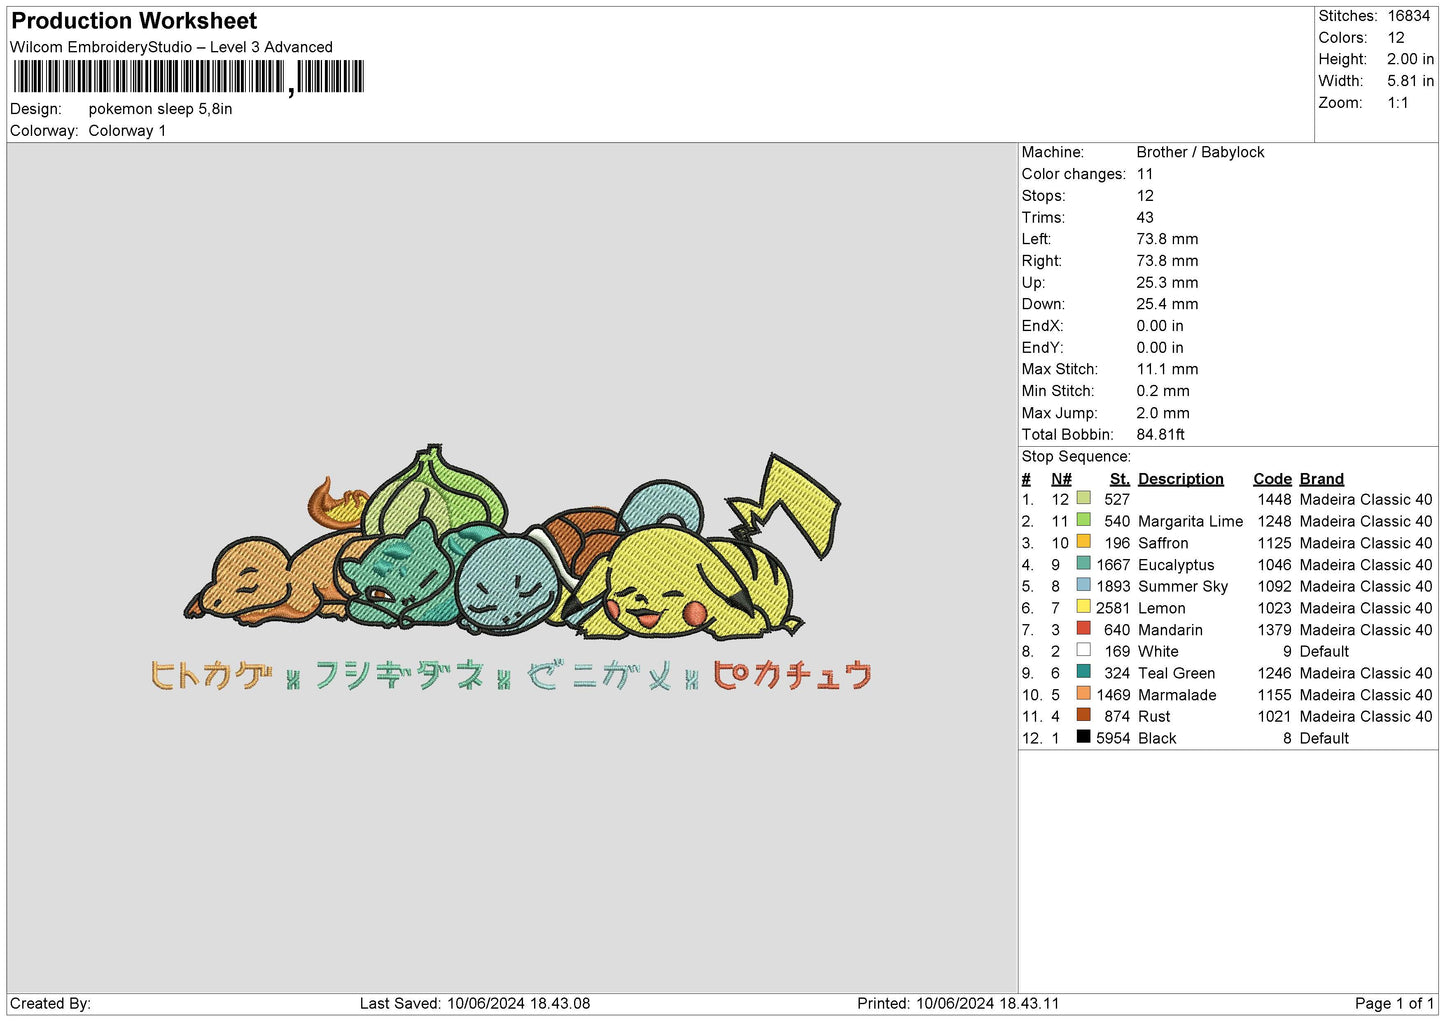Click the 'Wilcom EmbroideryStudio – Level 3 Advanced' text
The image size is (1445, 1021).
coord(171,47)
